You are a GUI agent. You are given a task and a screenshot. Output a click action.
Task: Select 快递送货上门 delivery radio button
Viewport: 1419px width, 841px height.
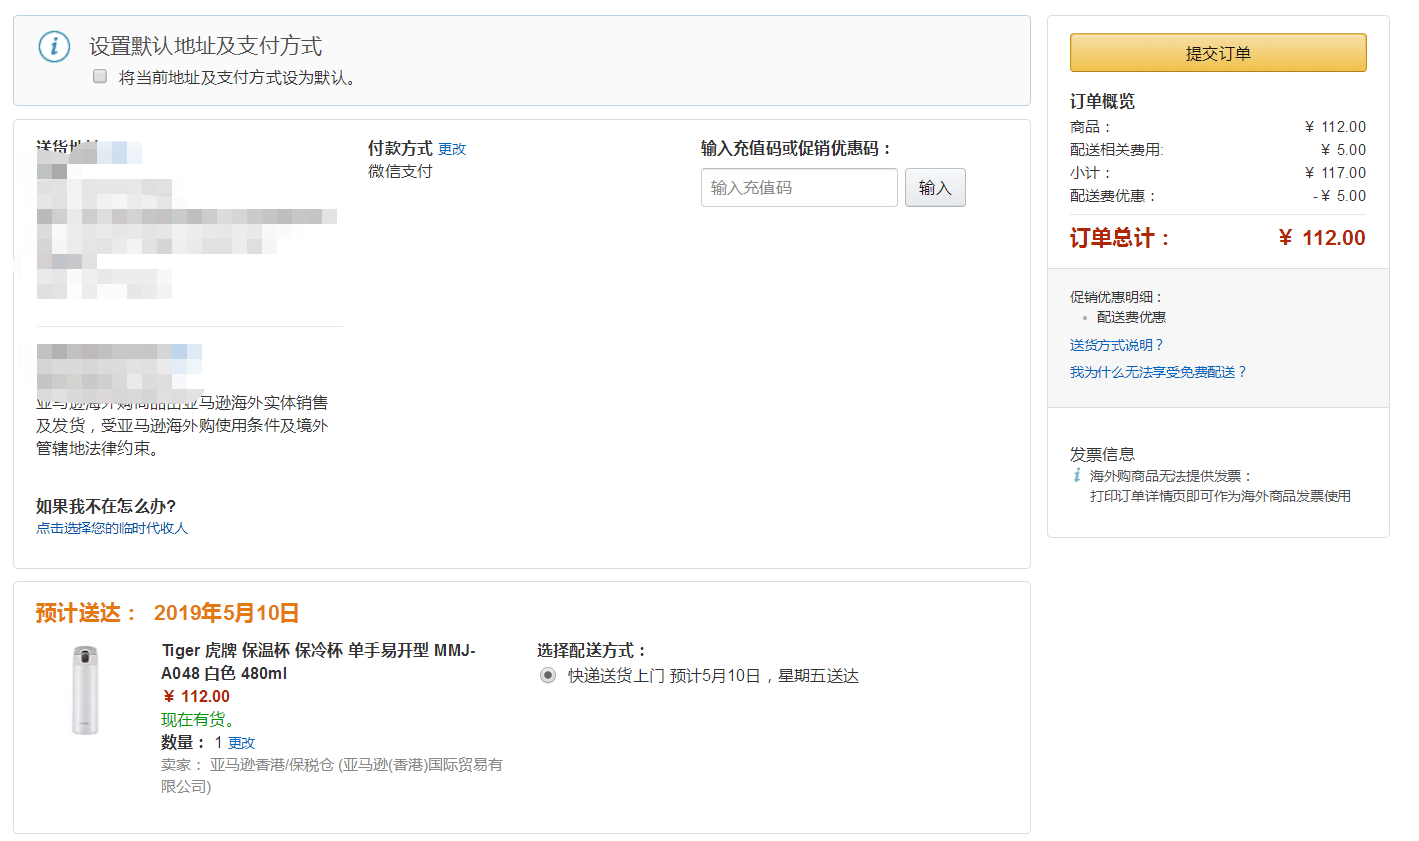548,675
